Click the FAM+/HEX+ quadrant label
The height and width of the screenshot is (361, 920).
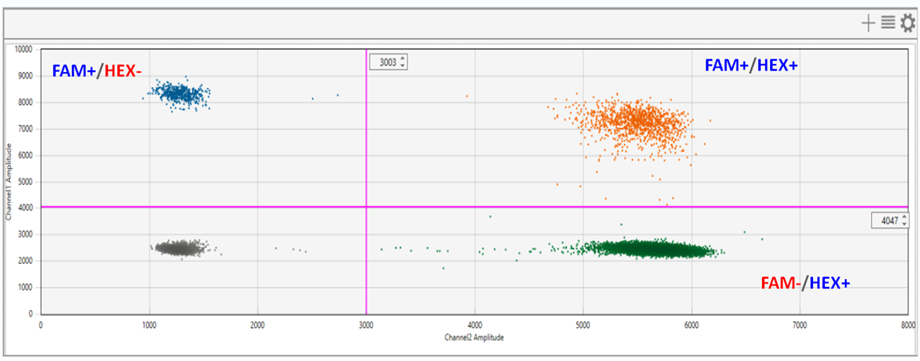751,66
